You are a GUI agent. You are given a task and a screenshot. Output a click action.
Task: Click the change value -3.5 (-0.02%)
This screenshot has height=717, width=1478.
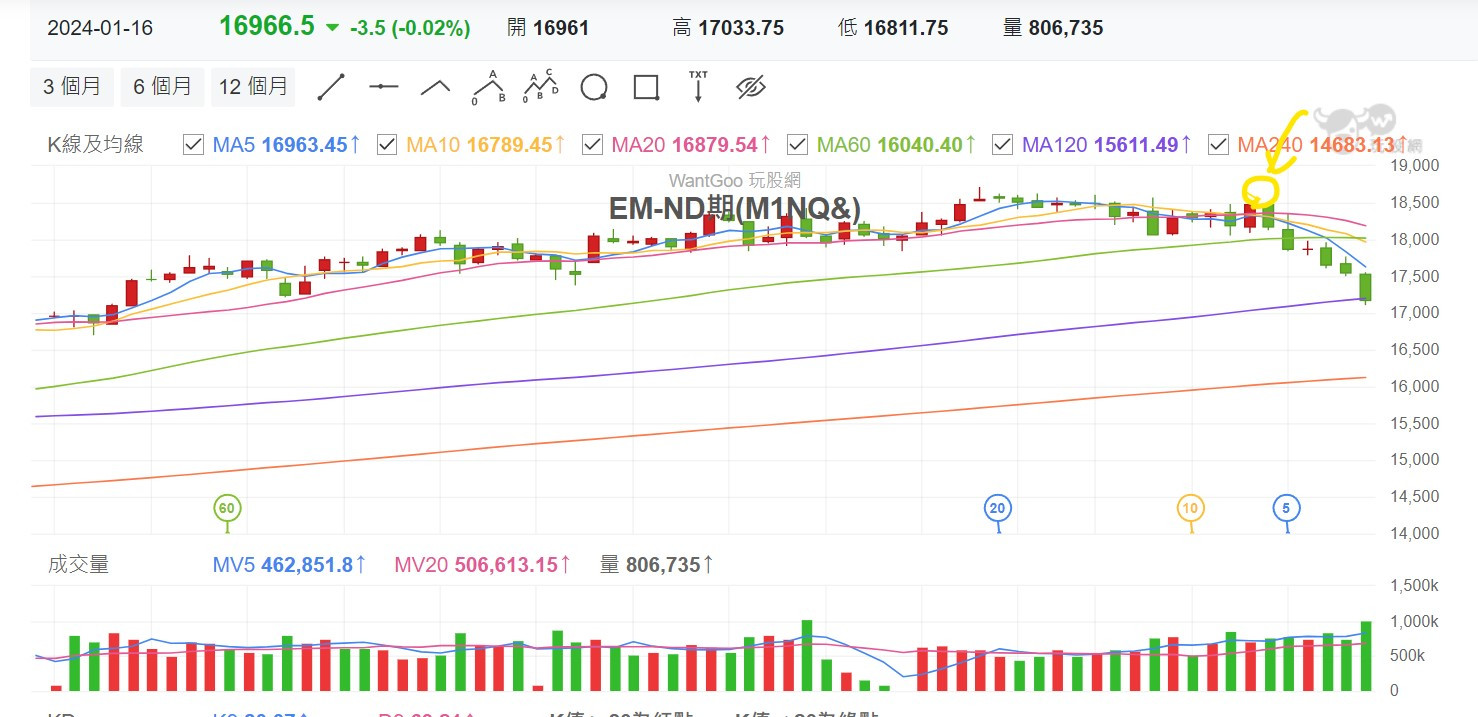click(x=410, y=28)
